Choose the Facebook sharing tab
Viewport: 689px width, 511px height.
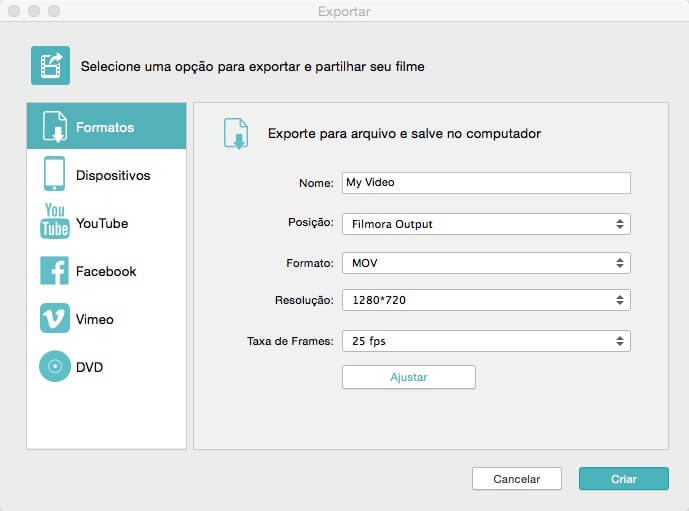[106, 271]
